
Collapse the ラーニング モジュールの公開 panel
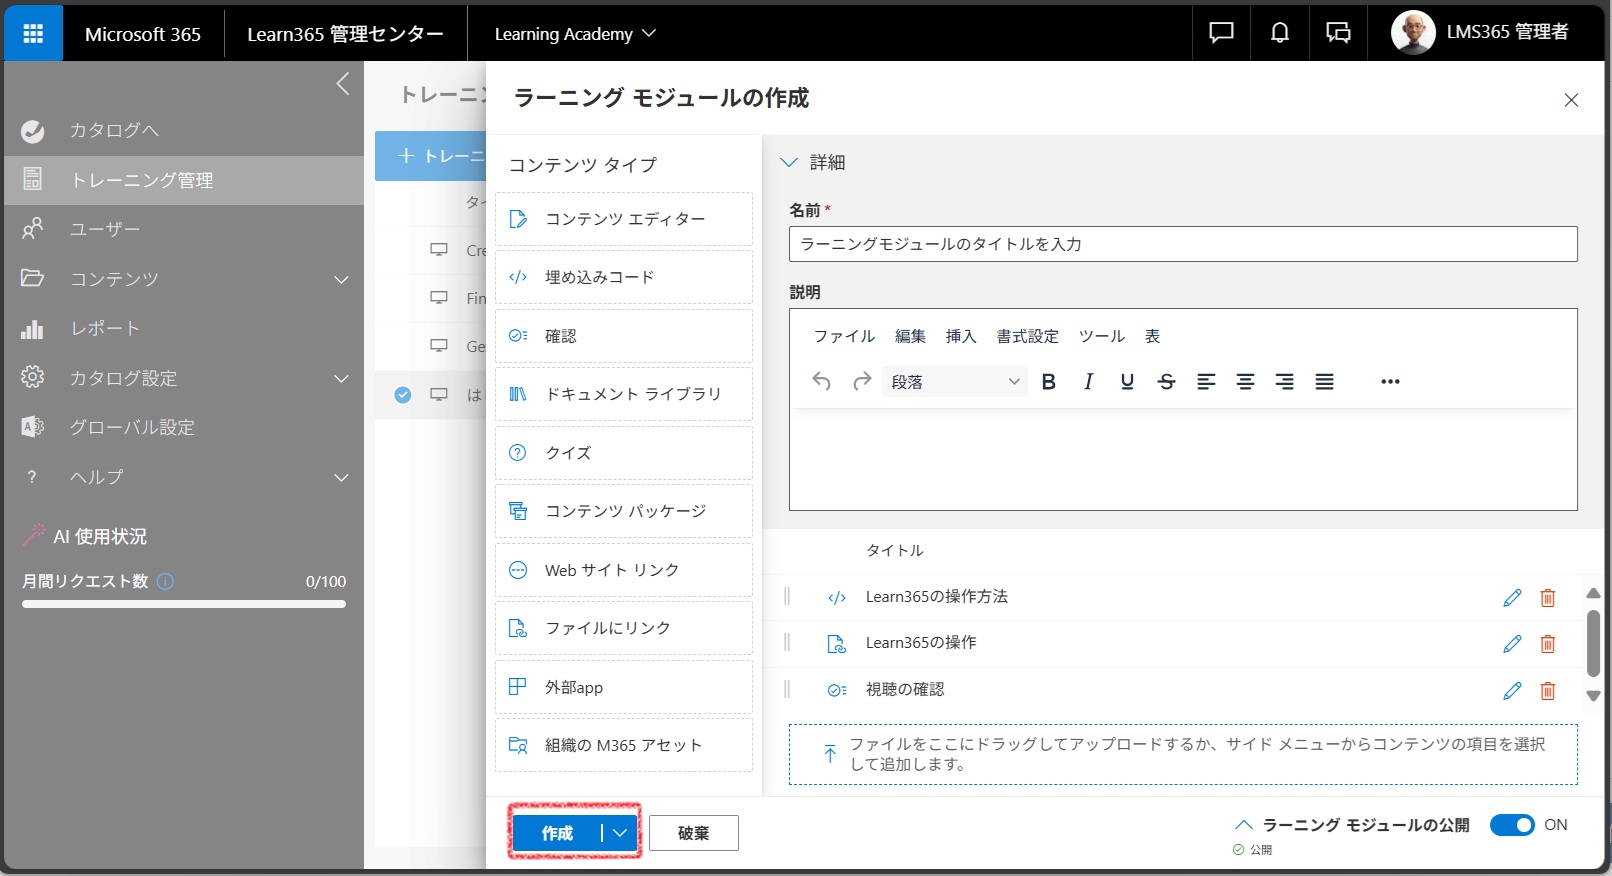(1244, 825)
